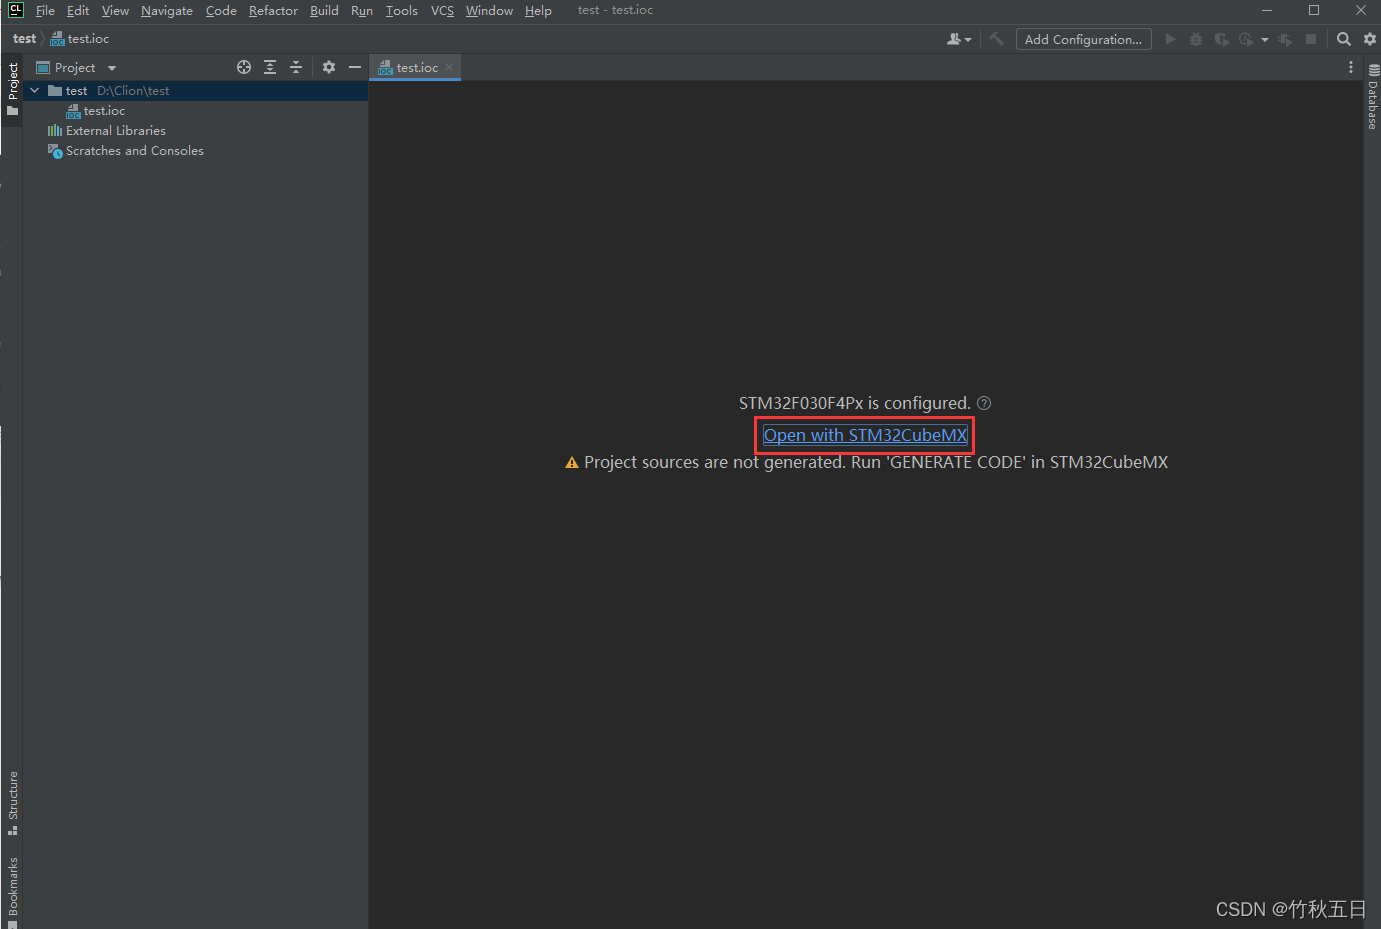Toggle the Database tool window tab
Image resolution: width=1381 pixels, height=929 pixels.
(x=1372, y=97)
